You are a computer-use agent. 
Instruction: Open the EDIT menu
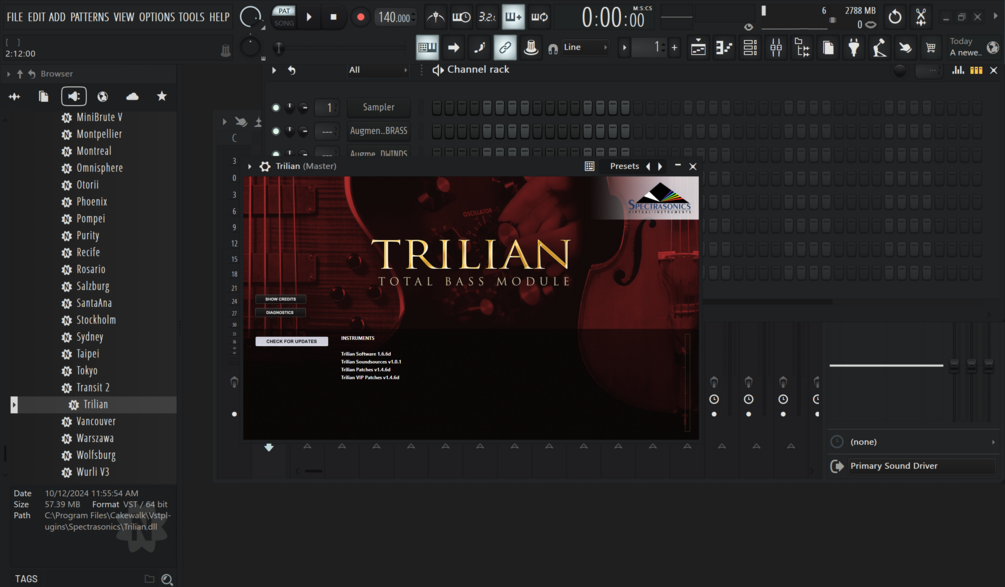tap(37, 17)
